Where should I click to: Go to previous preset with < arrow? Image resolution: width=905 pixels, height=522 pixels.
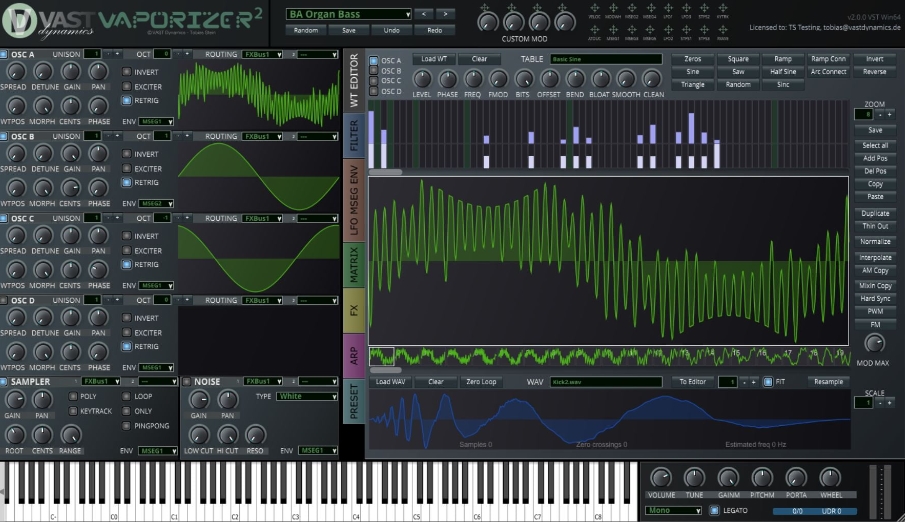click(x=424, y=14)
